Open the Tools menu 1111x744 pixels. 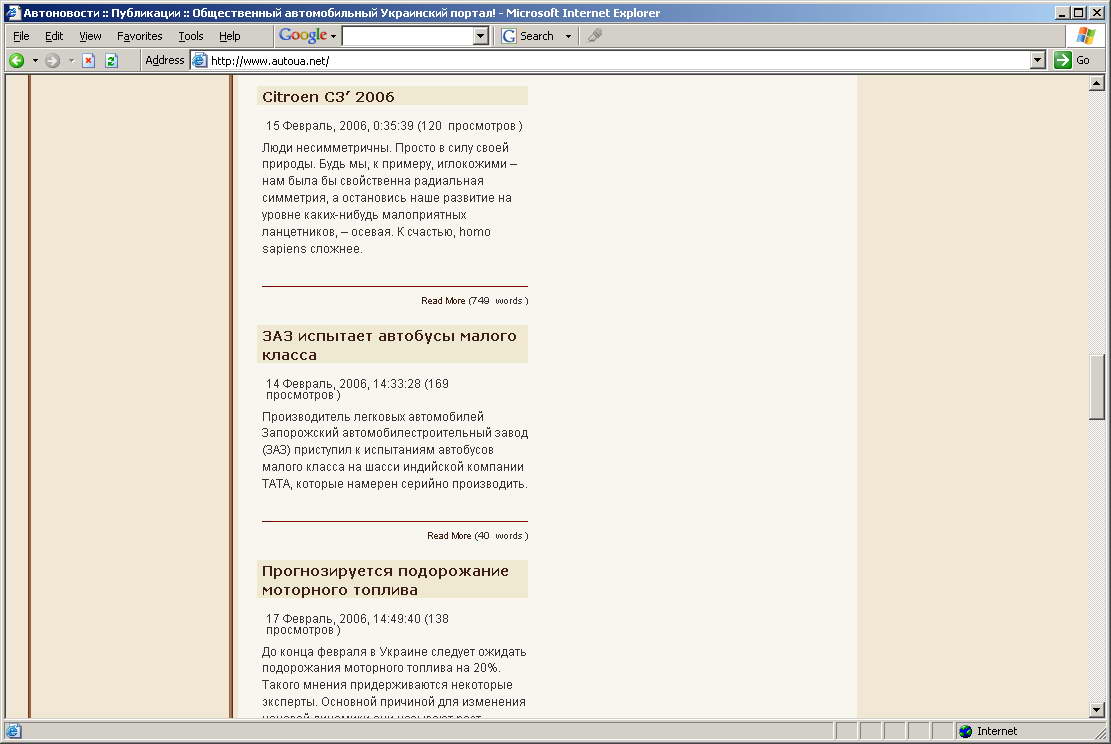tap(190, 36)
